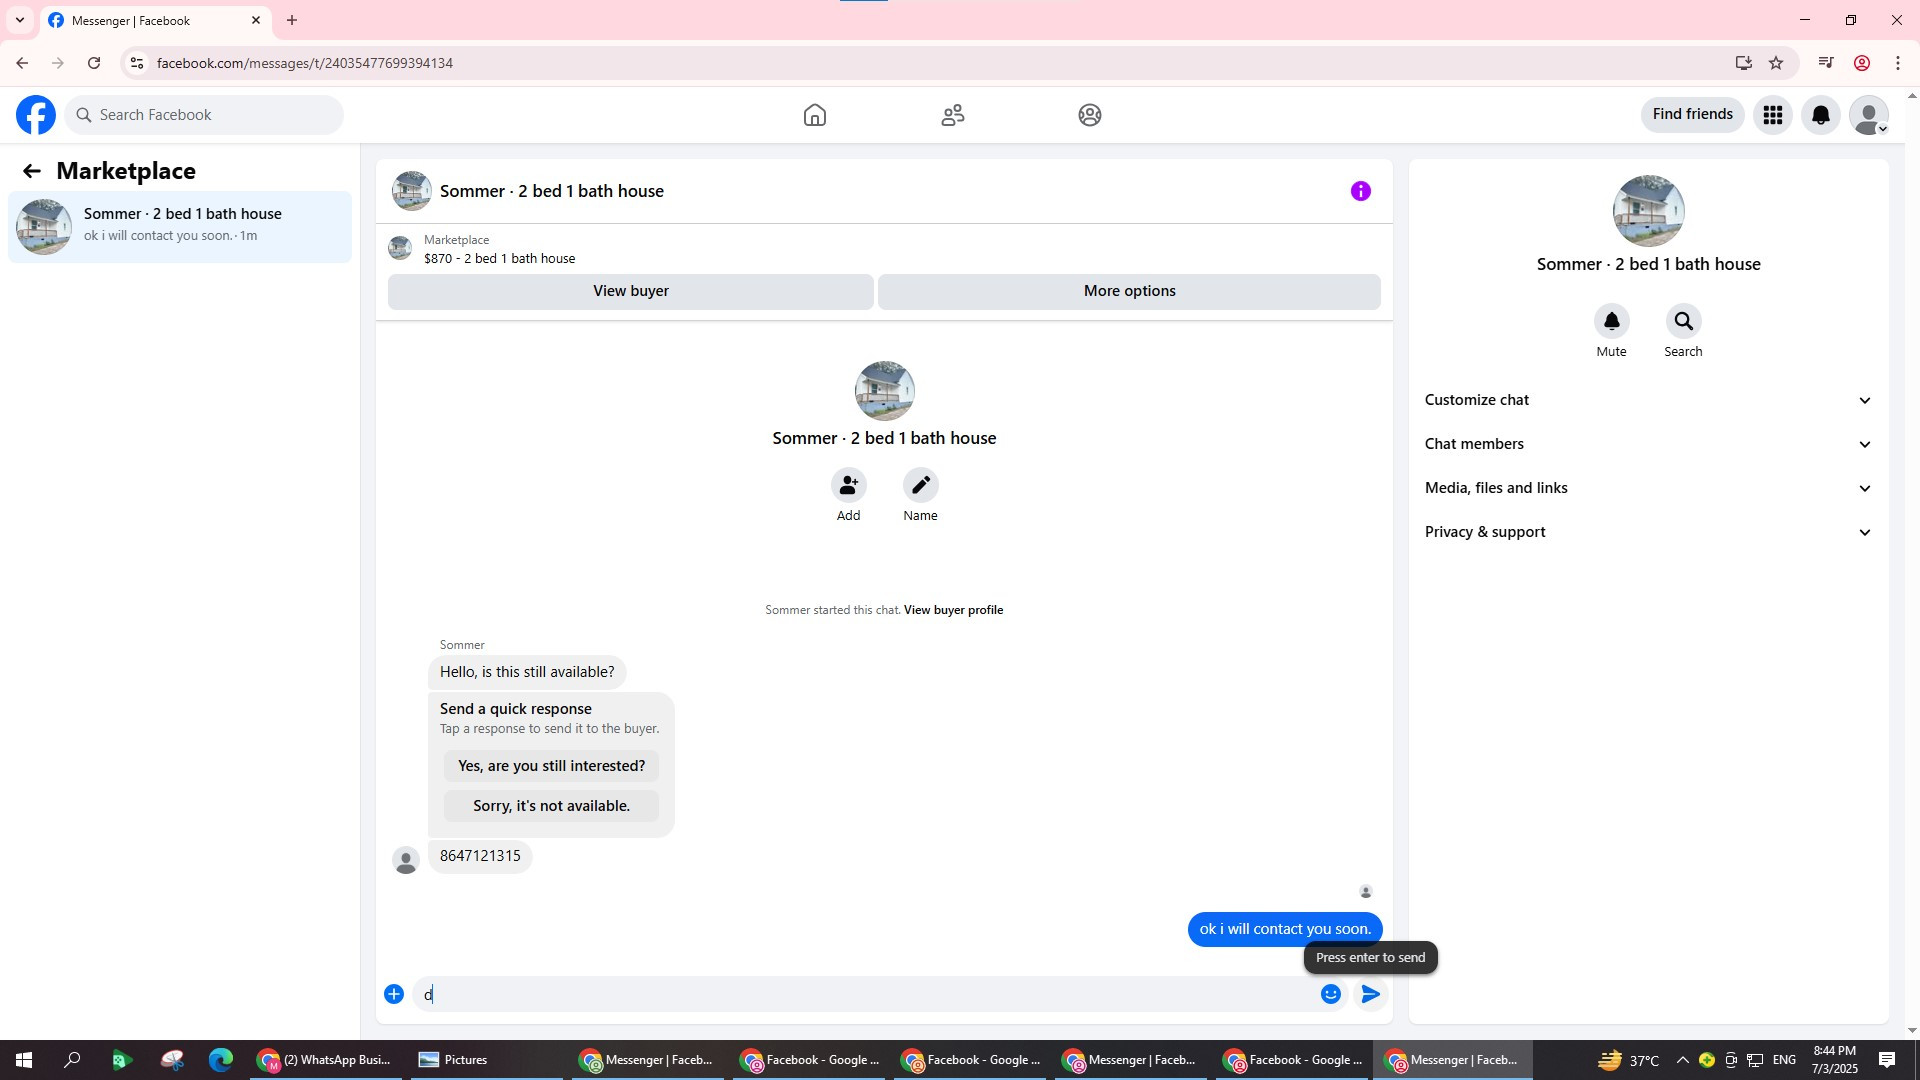Screen dimensions: 1920x1080
Task: Expand Privacy & support section
Action: tap(1647, 532)
